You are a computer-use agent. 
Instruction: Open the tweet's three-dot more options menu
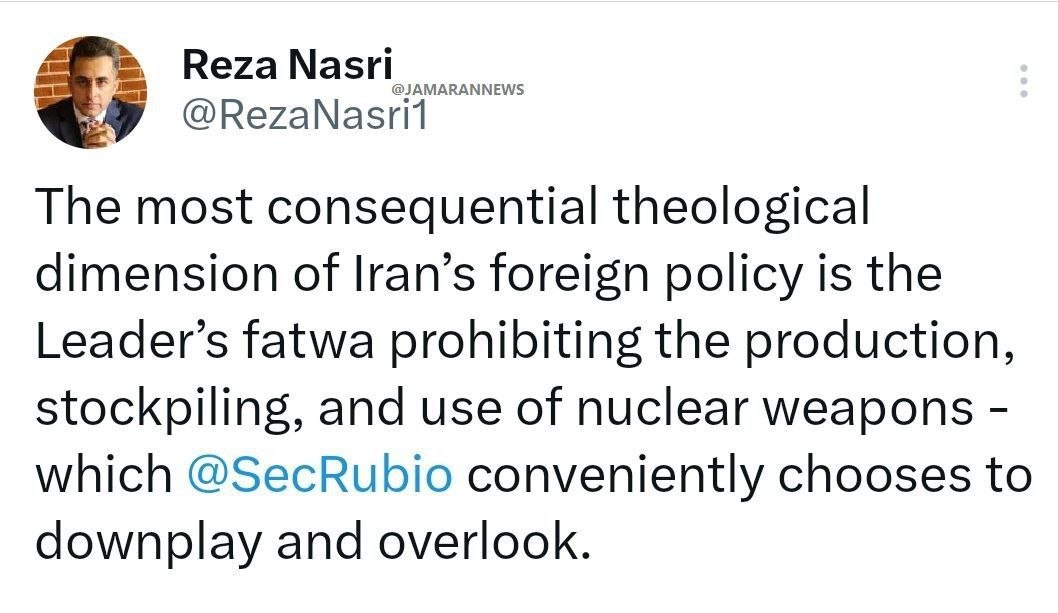(1022, 81)
